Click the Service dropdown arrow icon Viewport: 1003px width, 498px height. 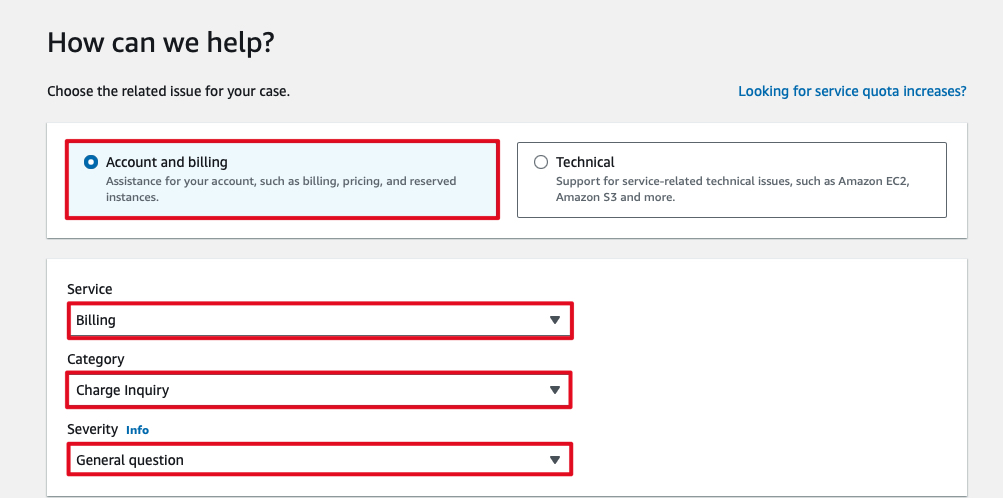point(555,320)
